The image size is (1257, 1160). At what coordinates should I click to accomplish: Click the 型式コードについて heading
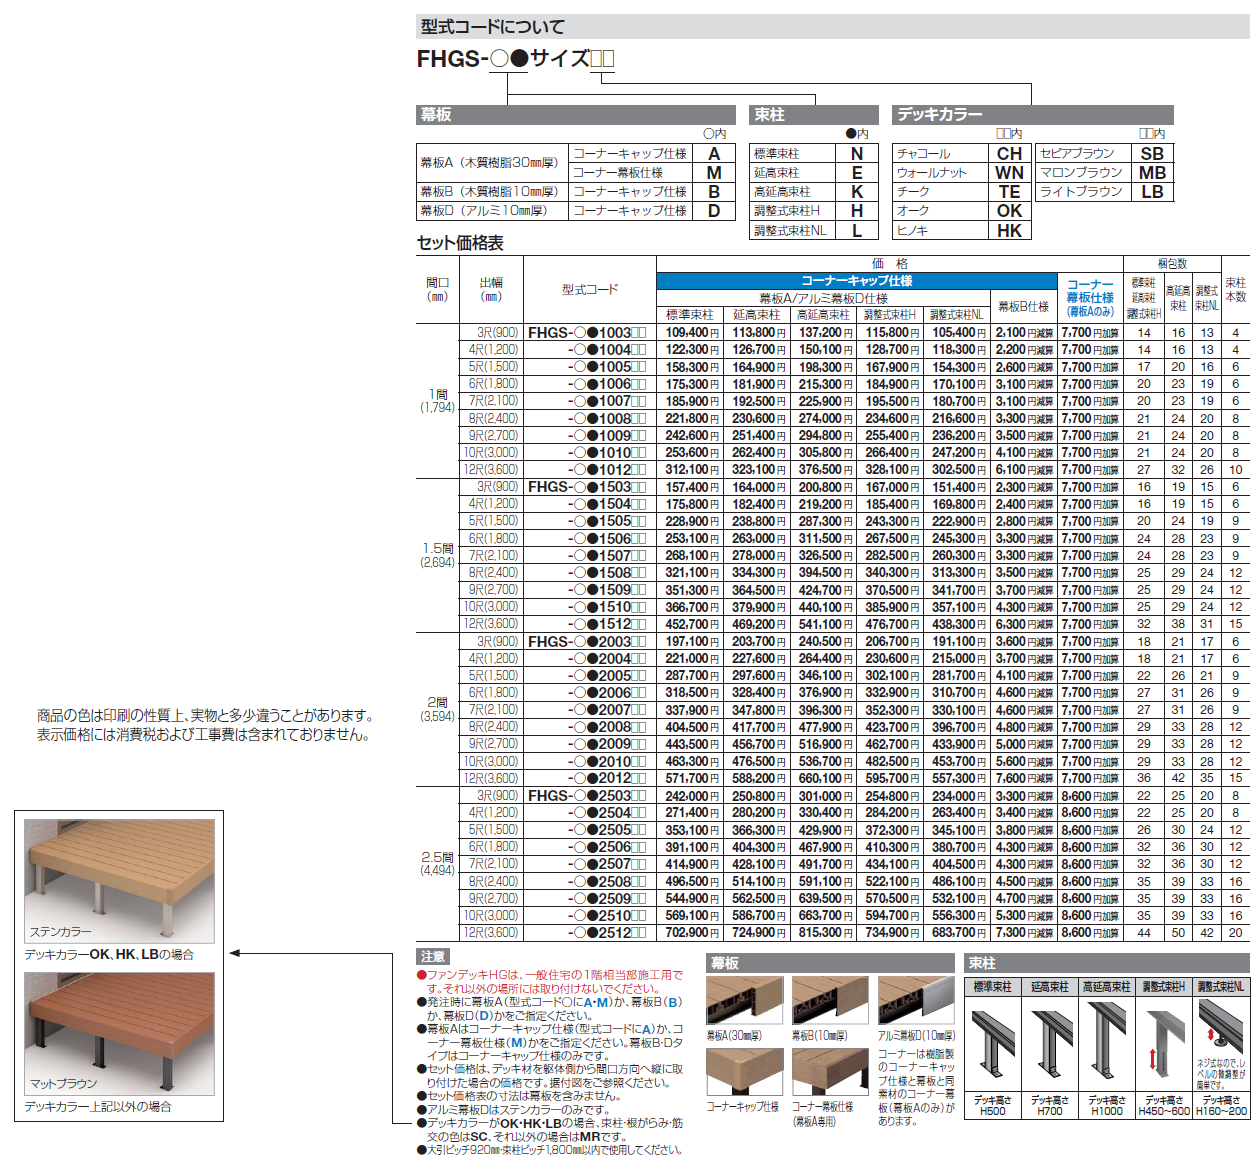(493, 27)
